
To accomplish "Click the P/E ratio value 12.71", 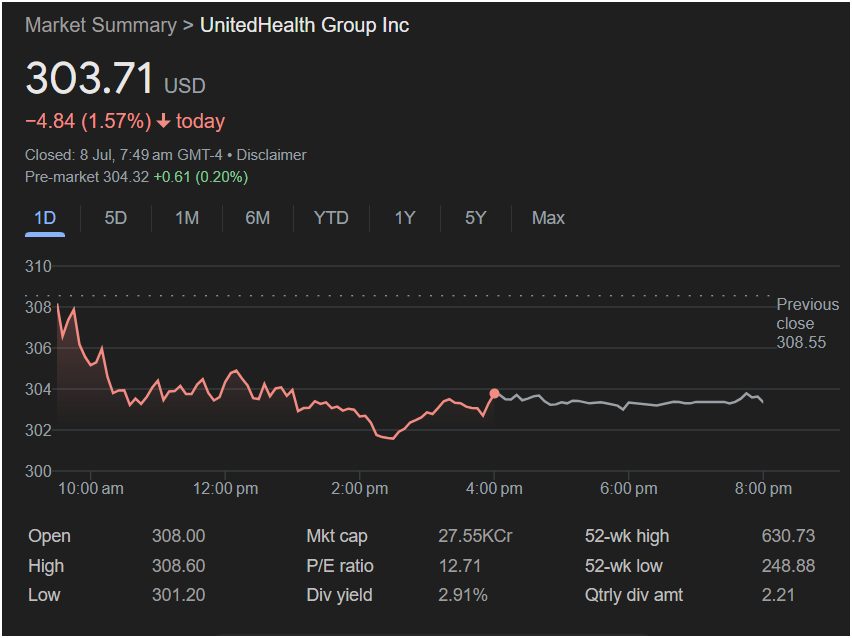I will click(x=460, y=566).
